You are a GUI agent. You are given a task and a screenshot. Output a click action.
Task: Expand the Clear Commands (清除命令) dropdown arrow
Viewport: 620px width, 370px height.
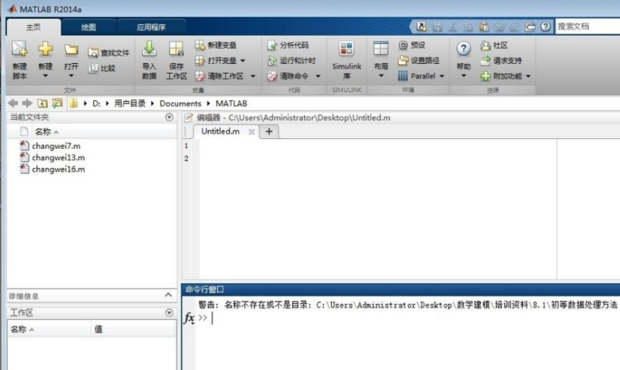click(x=318, y=76)
